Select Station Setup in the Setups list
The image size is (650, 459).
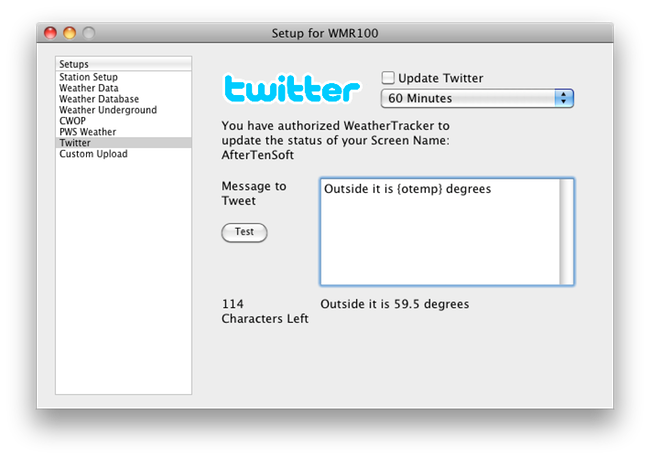tap(123, 77)
